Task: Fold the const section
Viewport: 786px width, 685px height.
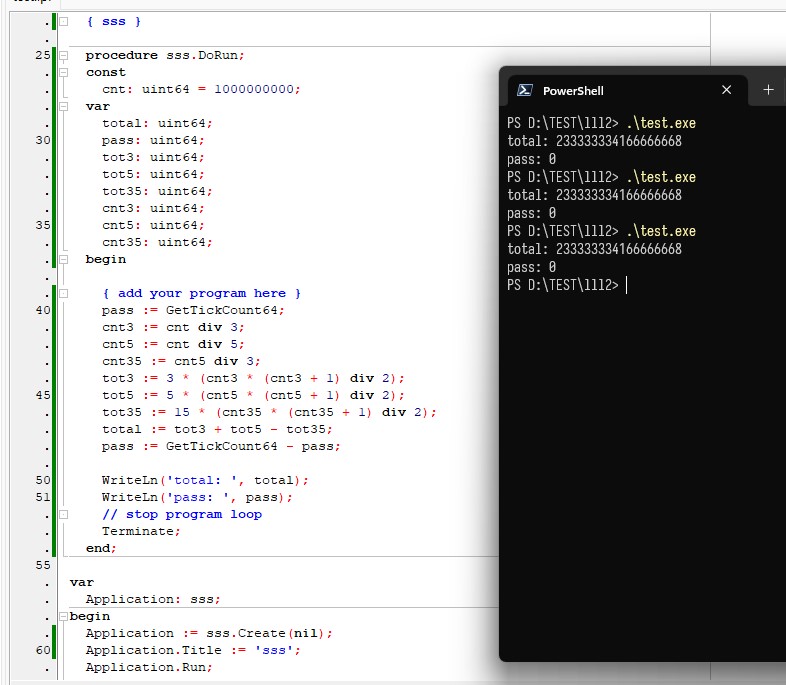Action: point(64,72)
